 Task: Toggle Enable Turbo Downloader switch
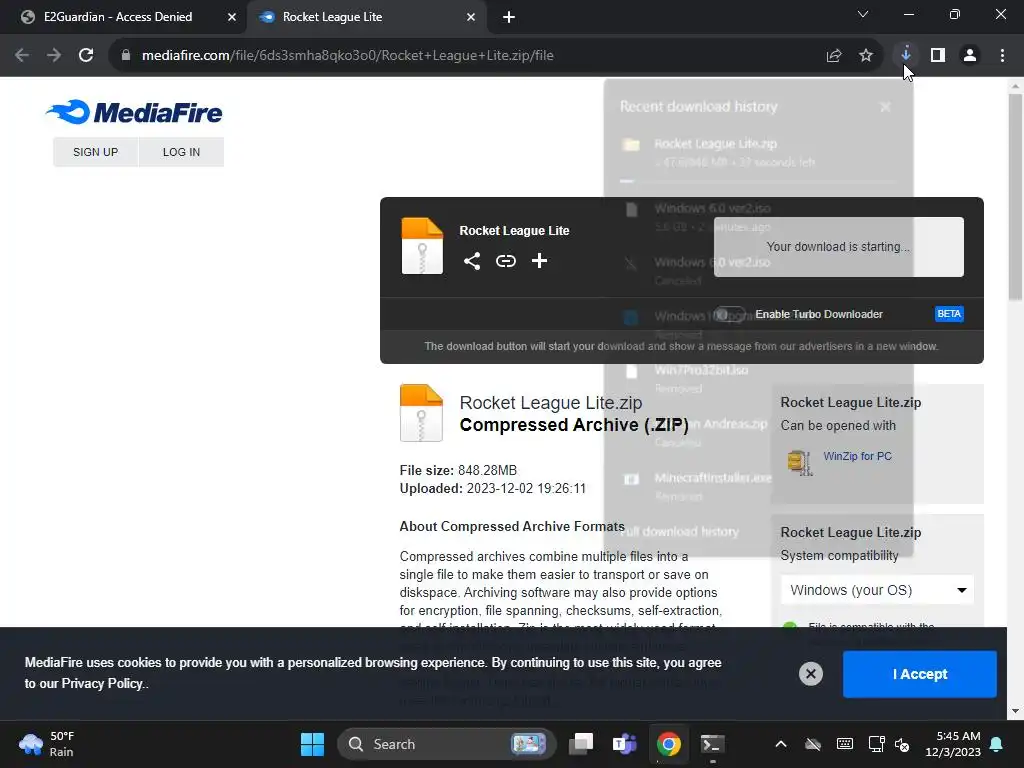point(729,314)
